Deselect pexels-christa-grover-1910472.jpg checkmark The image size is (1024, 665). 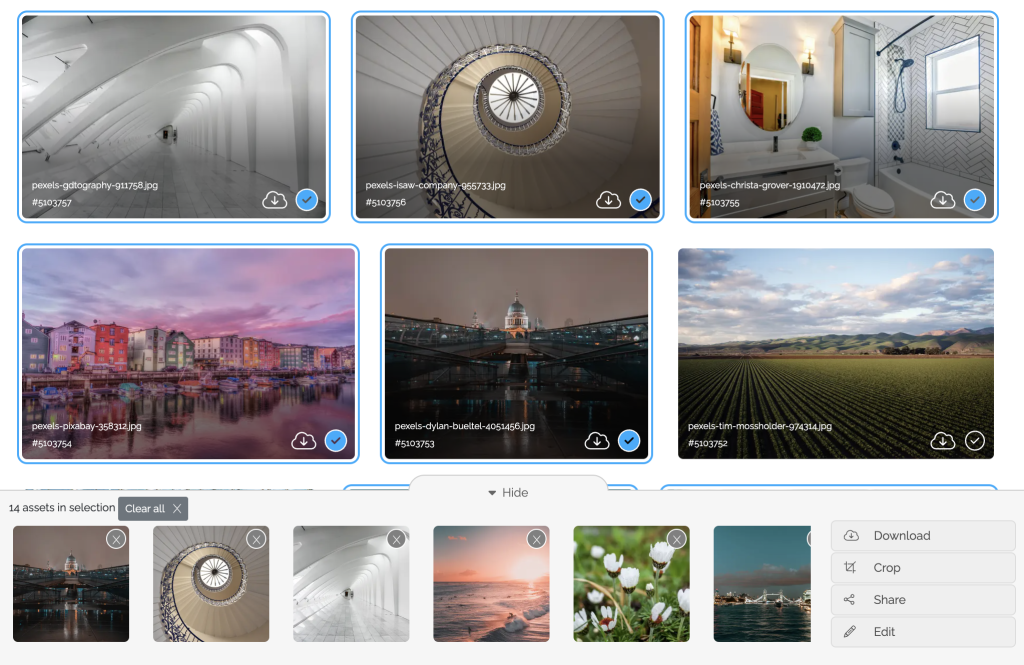(975, 200)
